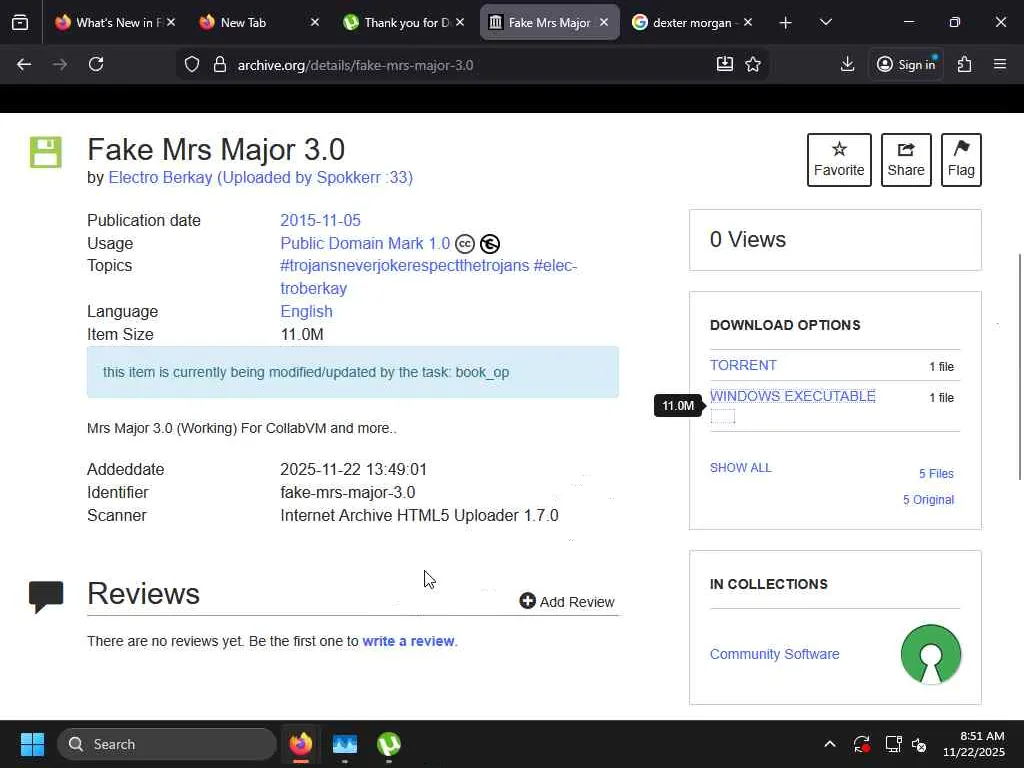Open the Firefox View tab overview icon
The width and height of the screenshot is (1024, 768).
[x=20, y=23]
